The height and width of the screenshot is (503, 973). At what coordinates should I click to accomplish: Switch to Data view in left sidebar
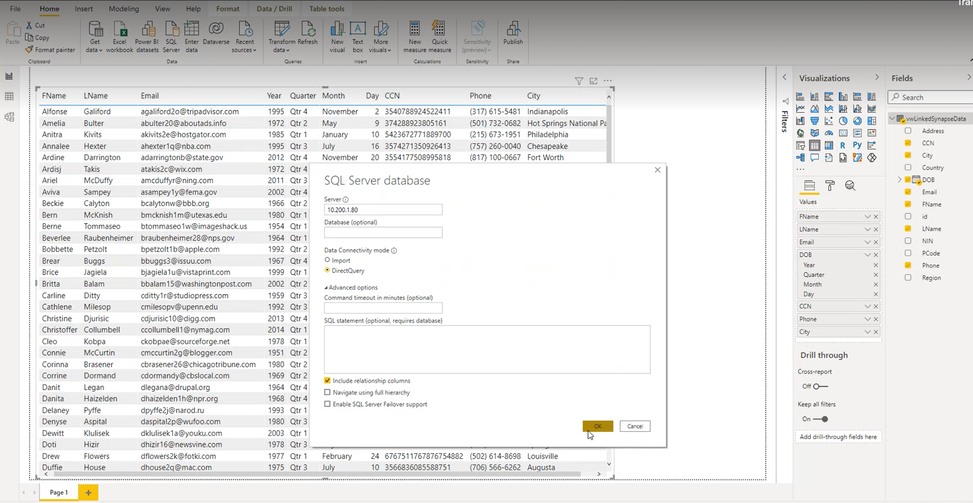[x=9, y=96]
